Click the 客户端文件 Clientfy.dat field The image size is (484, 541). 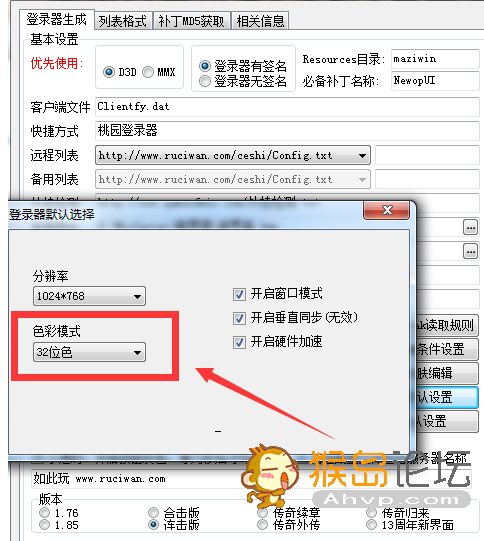(287, 107)
